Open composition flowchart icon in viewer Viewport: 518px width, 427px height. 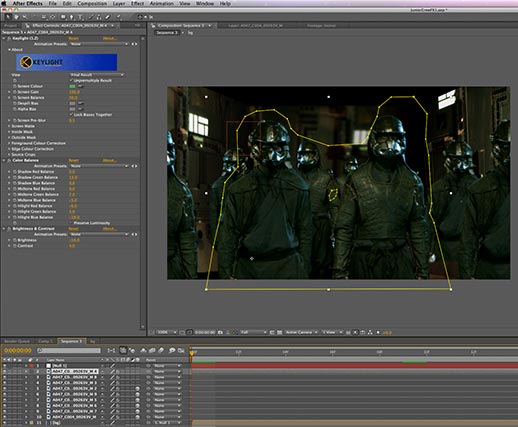[370, 332]
